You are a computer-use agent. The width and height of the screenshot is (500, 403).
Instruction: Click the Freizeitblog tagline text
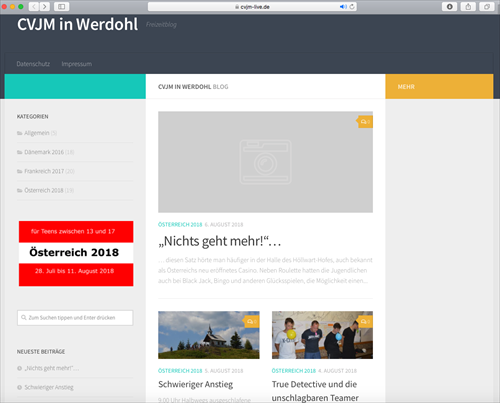point(161,24)
